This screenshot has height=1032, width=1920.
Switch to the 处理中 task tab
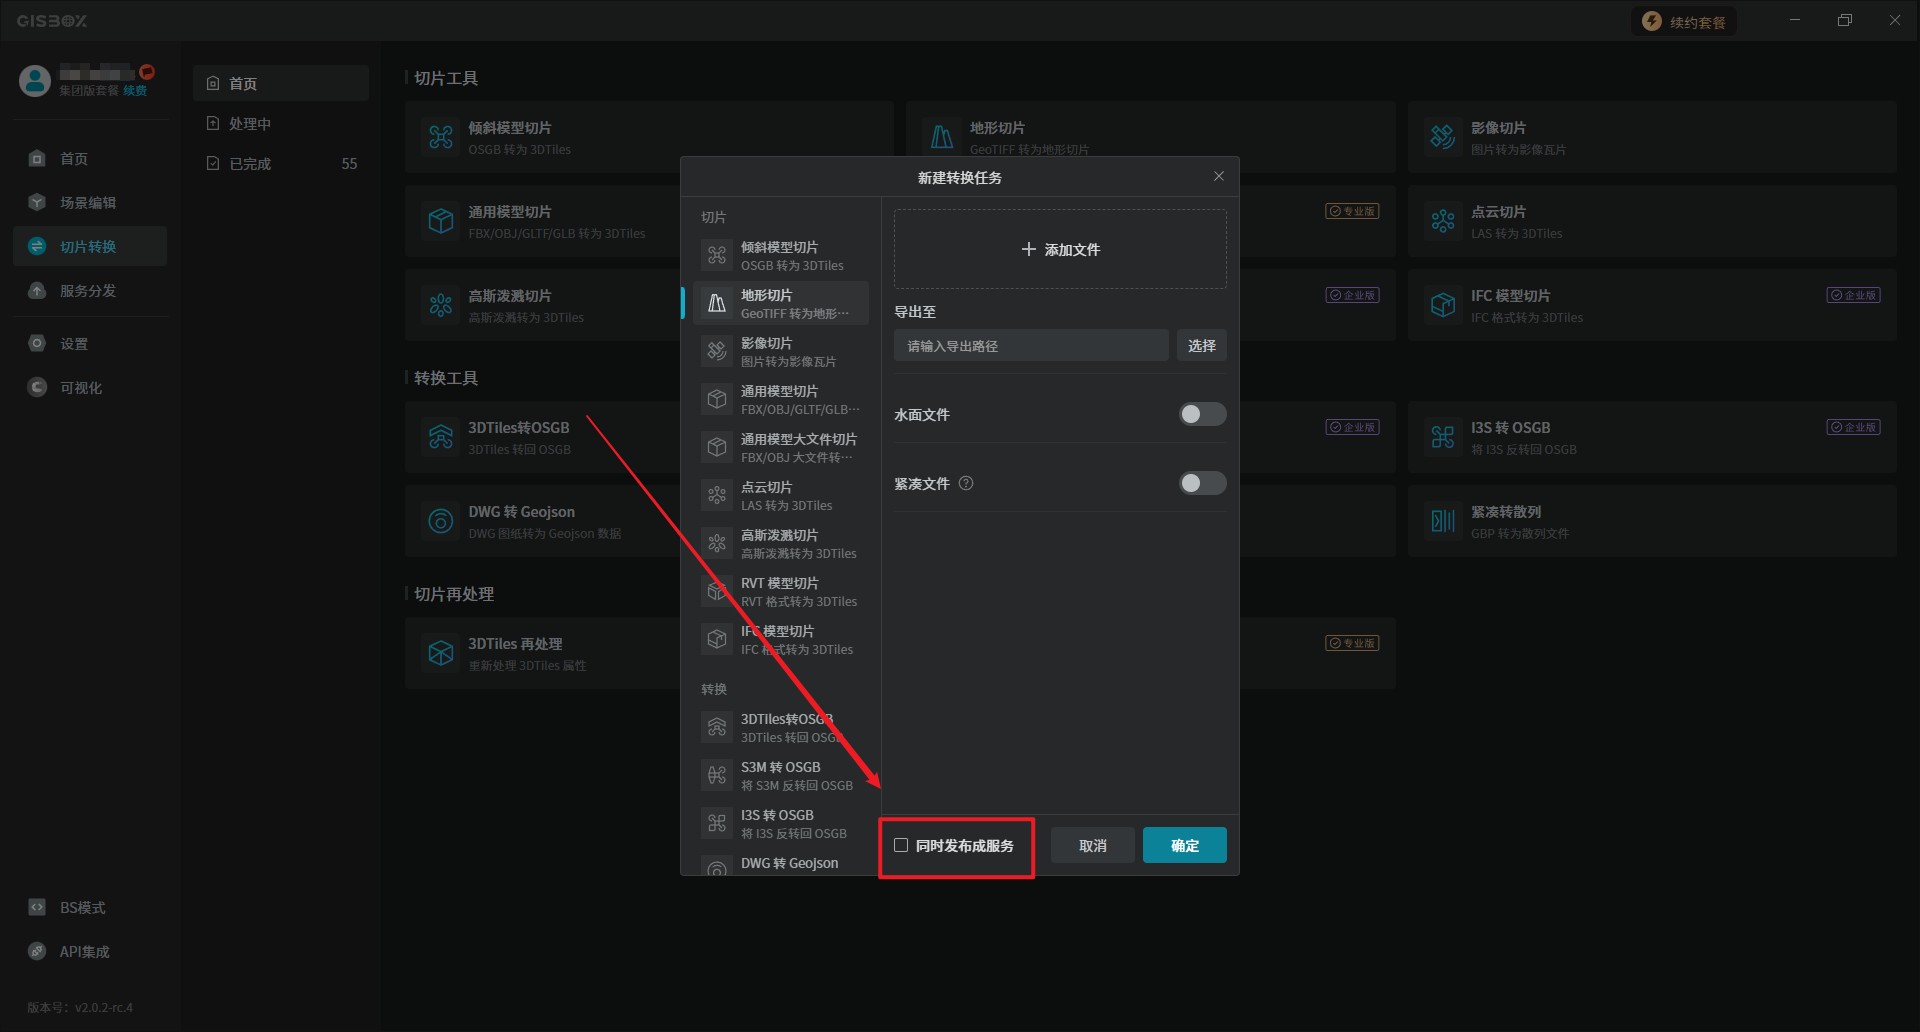click(x=250, y=124)
